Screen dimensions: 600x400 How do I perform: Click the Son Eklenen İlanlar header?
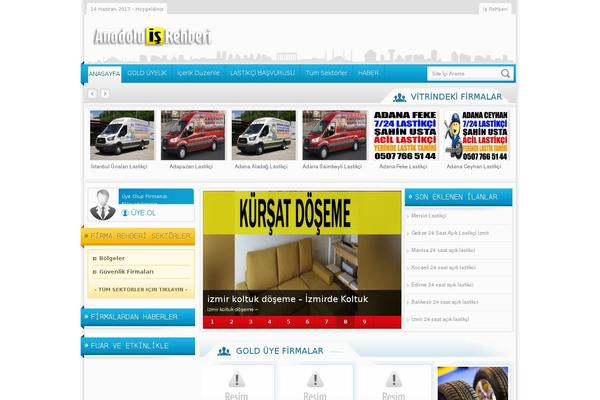click(x=458, y=197)
